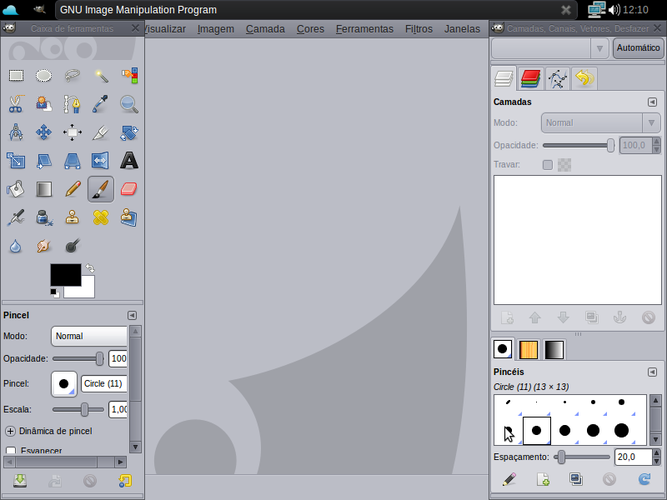The width and height of the screenshot is (667, 500).
Task: Open the Camadas Modo Normal dropdown
Action: click(601, 123)
